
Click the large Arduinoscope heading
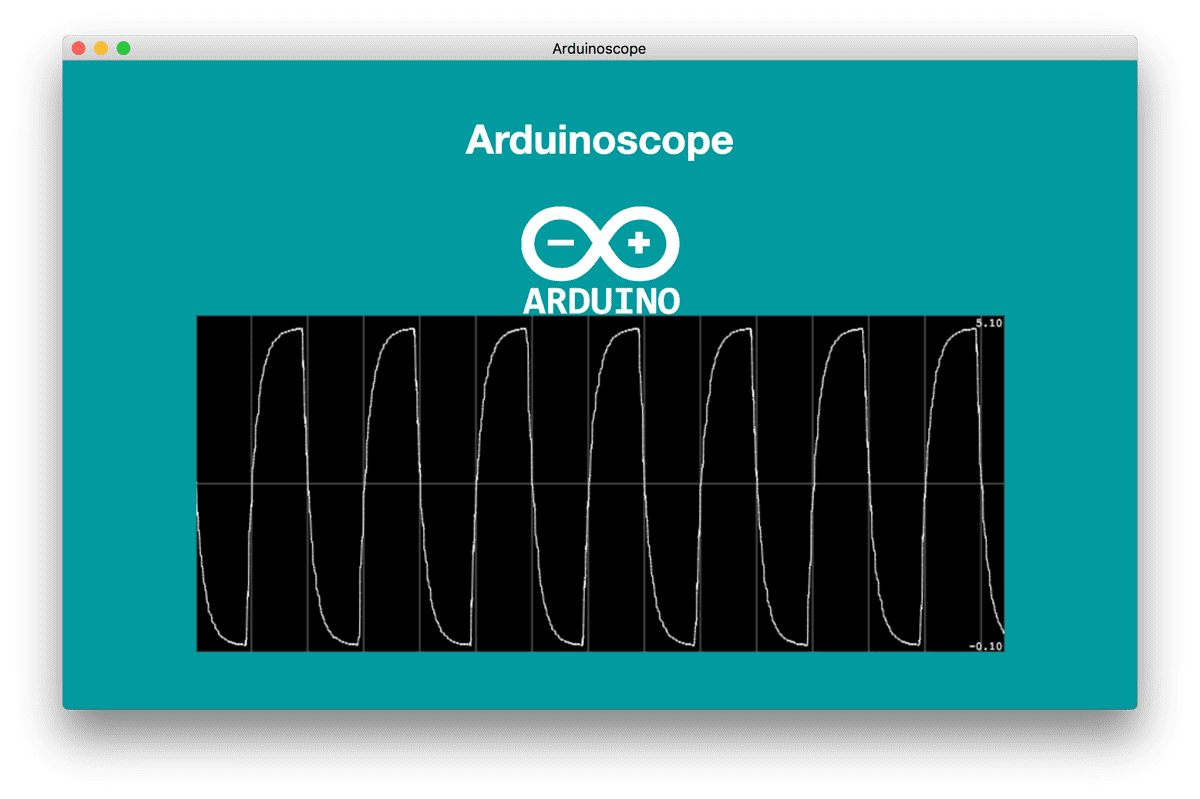click(x=599, y=140)
